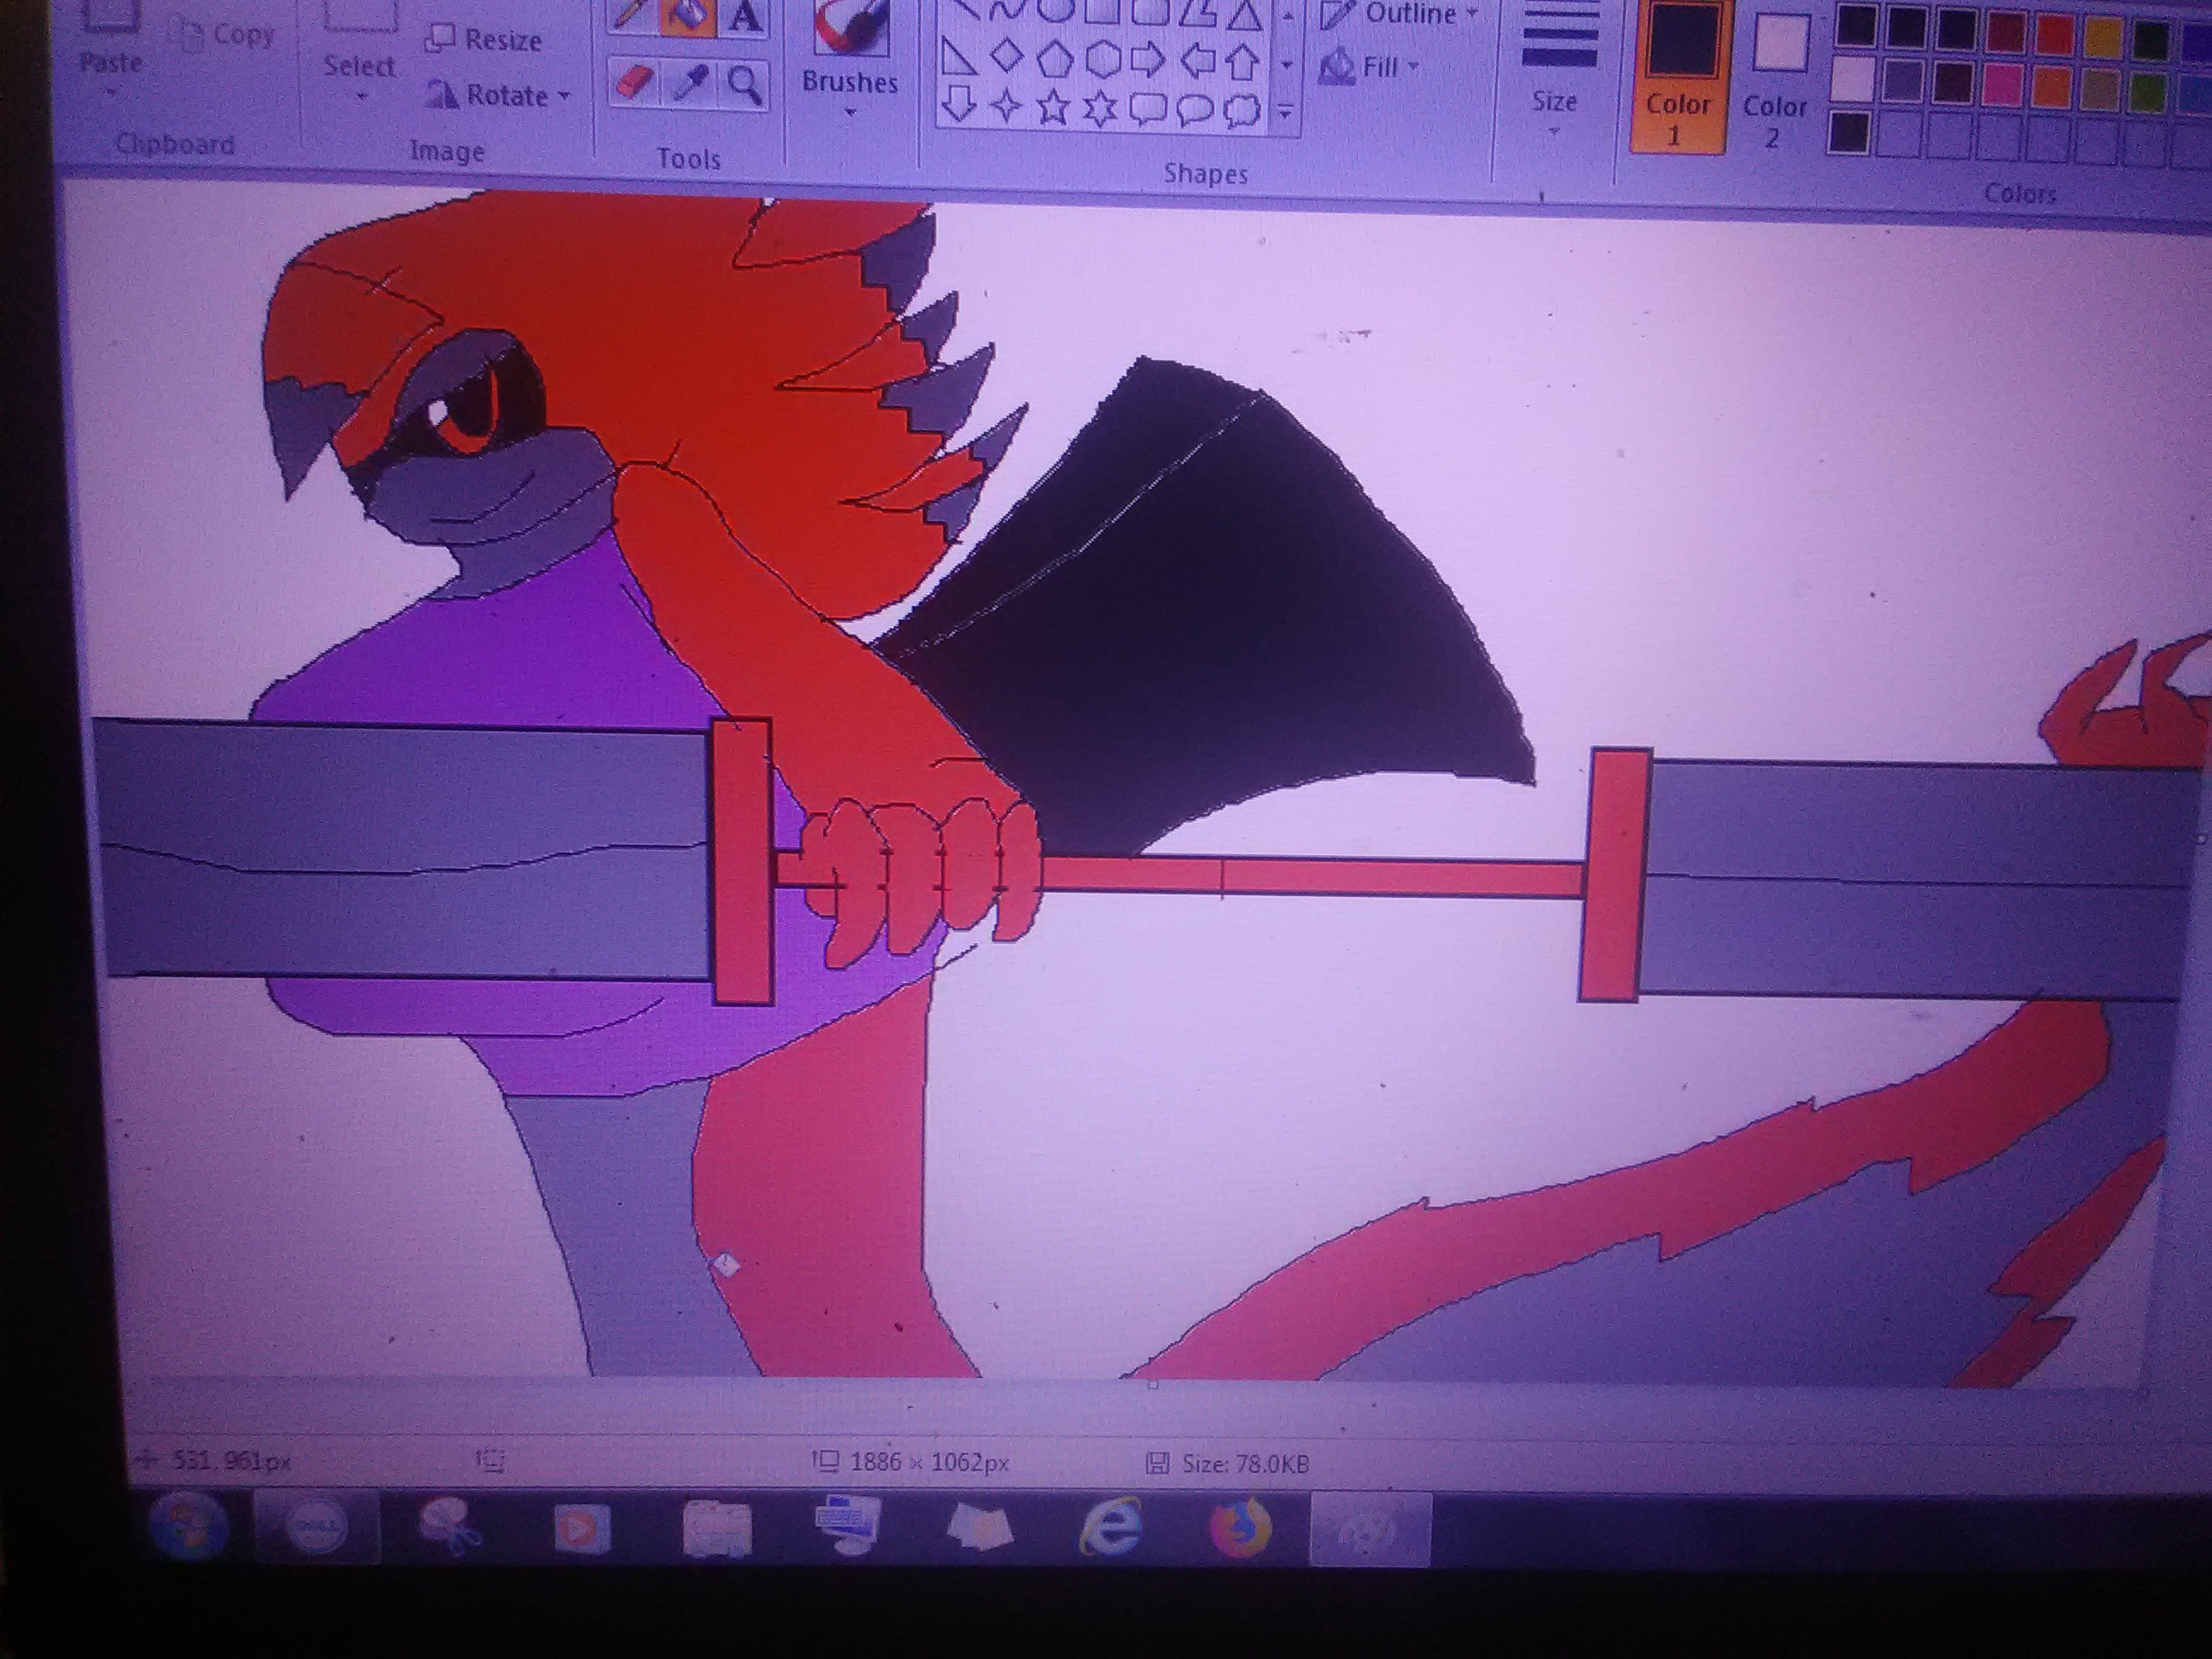The height and width of the screenshot is (1659, 2212).
Task: Choose the pentagon shape
Action: pyautogui.click(x=1053, y=60)
